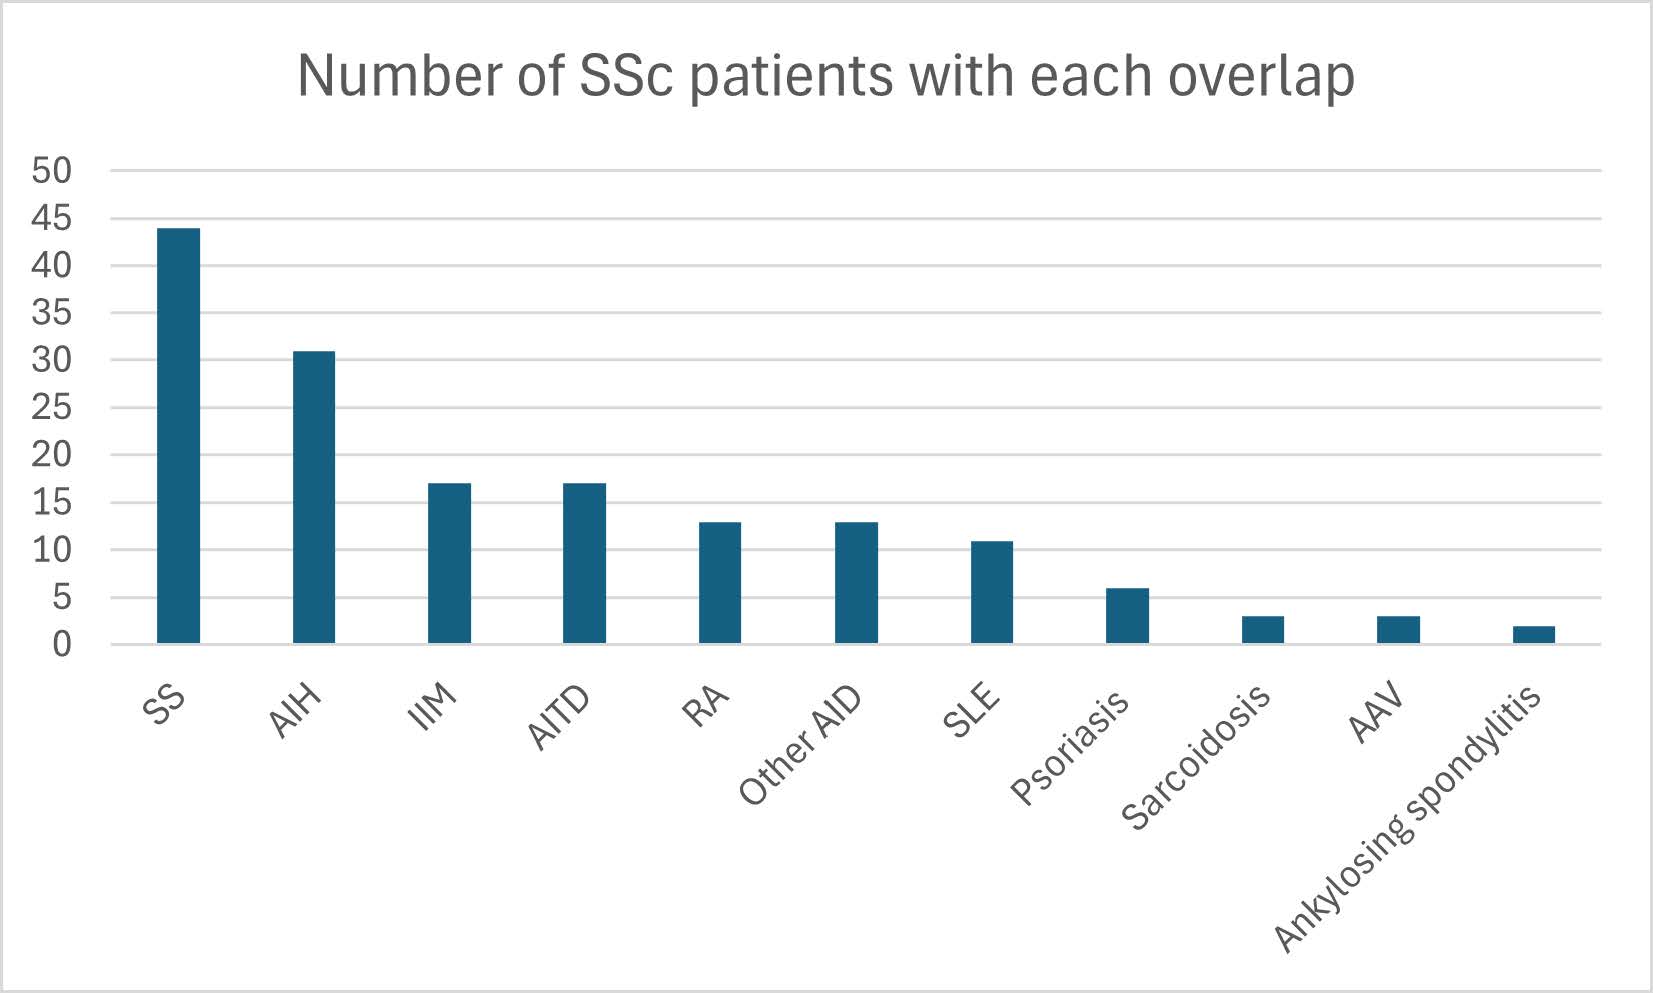Click the Psoriasis category label

point(1070,746)
